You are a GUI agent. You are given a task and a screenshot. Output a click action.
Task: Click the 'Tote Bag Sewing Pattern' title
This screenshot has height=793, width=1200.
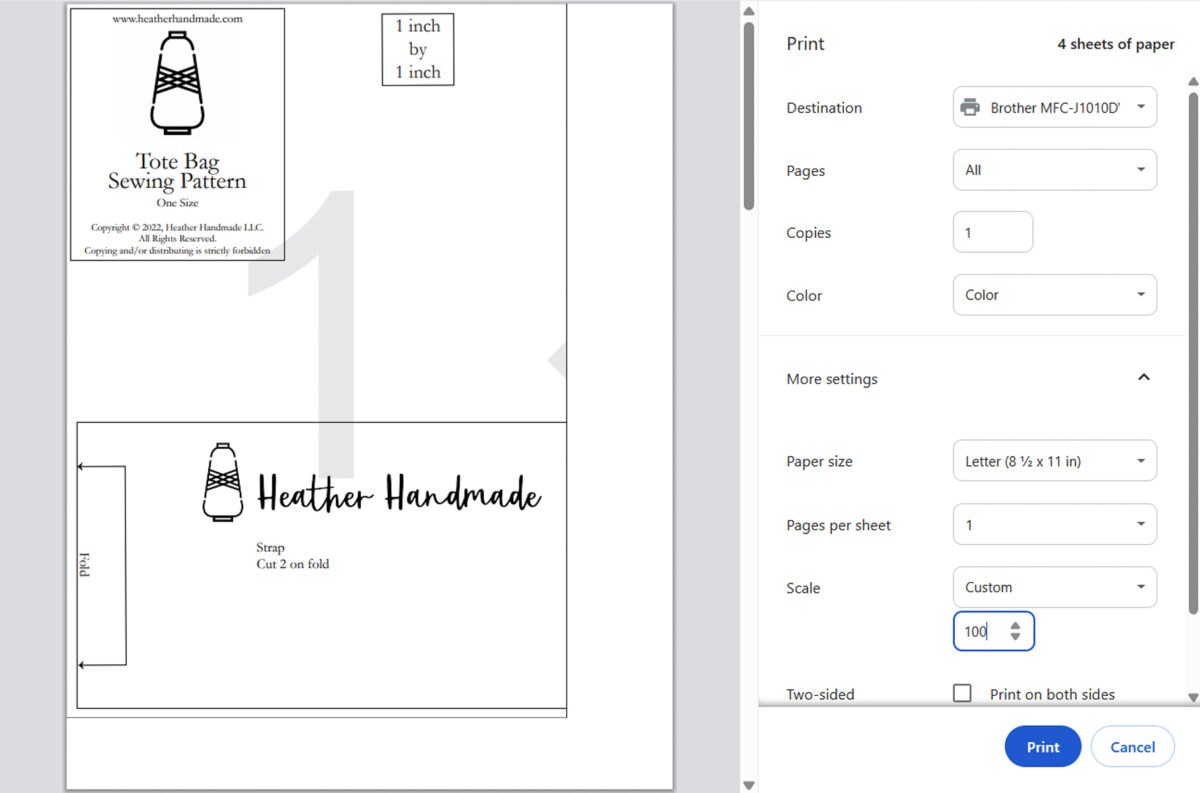pyautogui.click(x=177, y=171)
